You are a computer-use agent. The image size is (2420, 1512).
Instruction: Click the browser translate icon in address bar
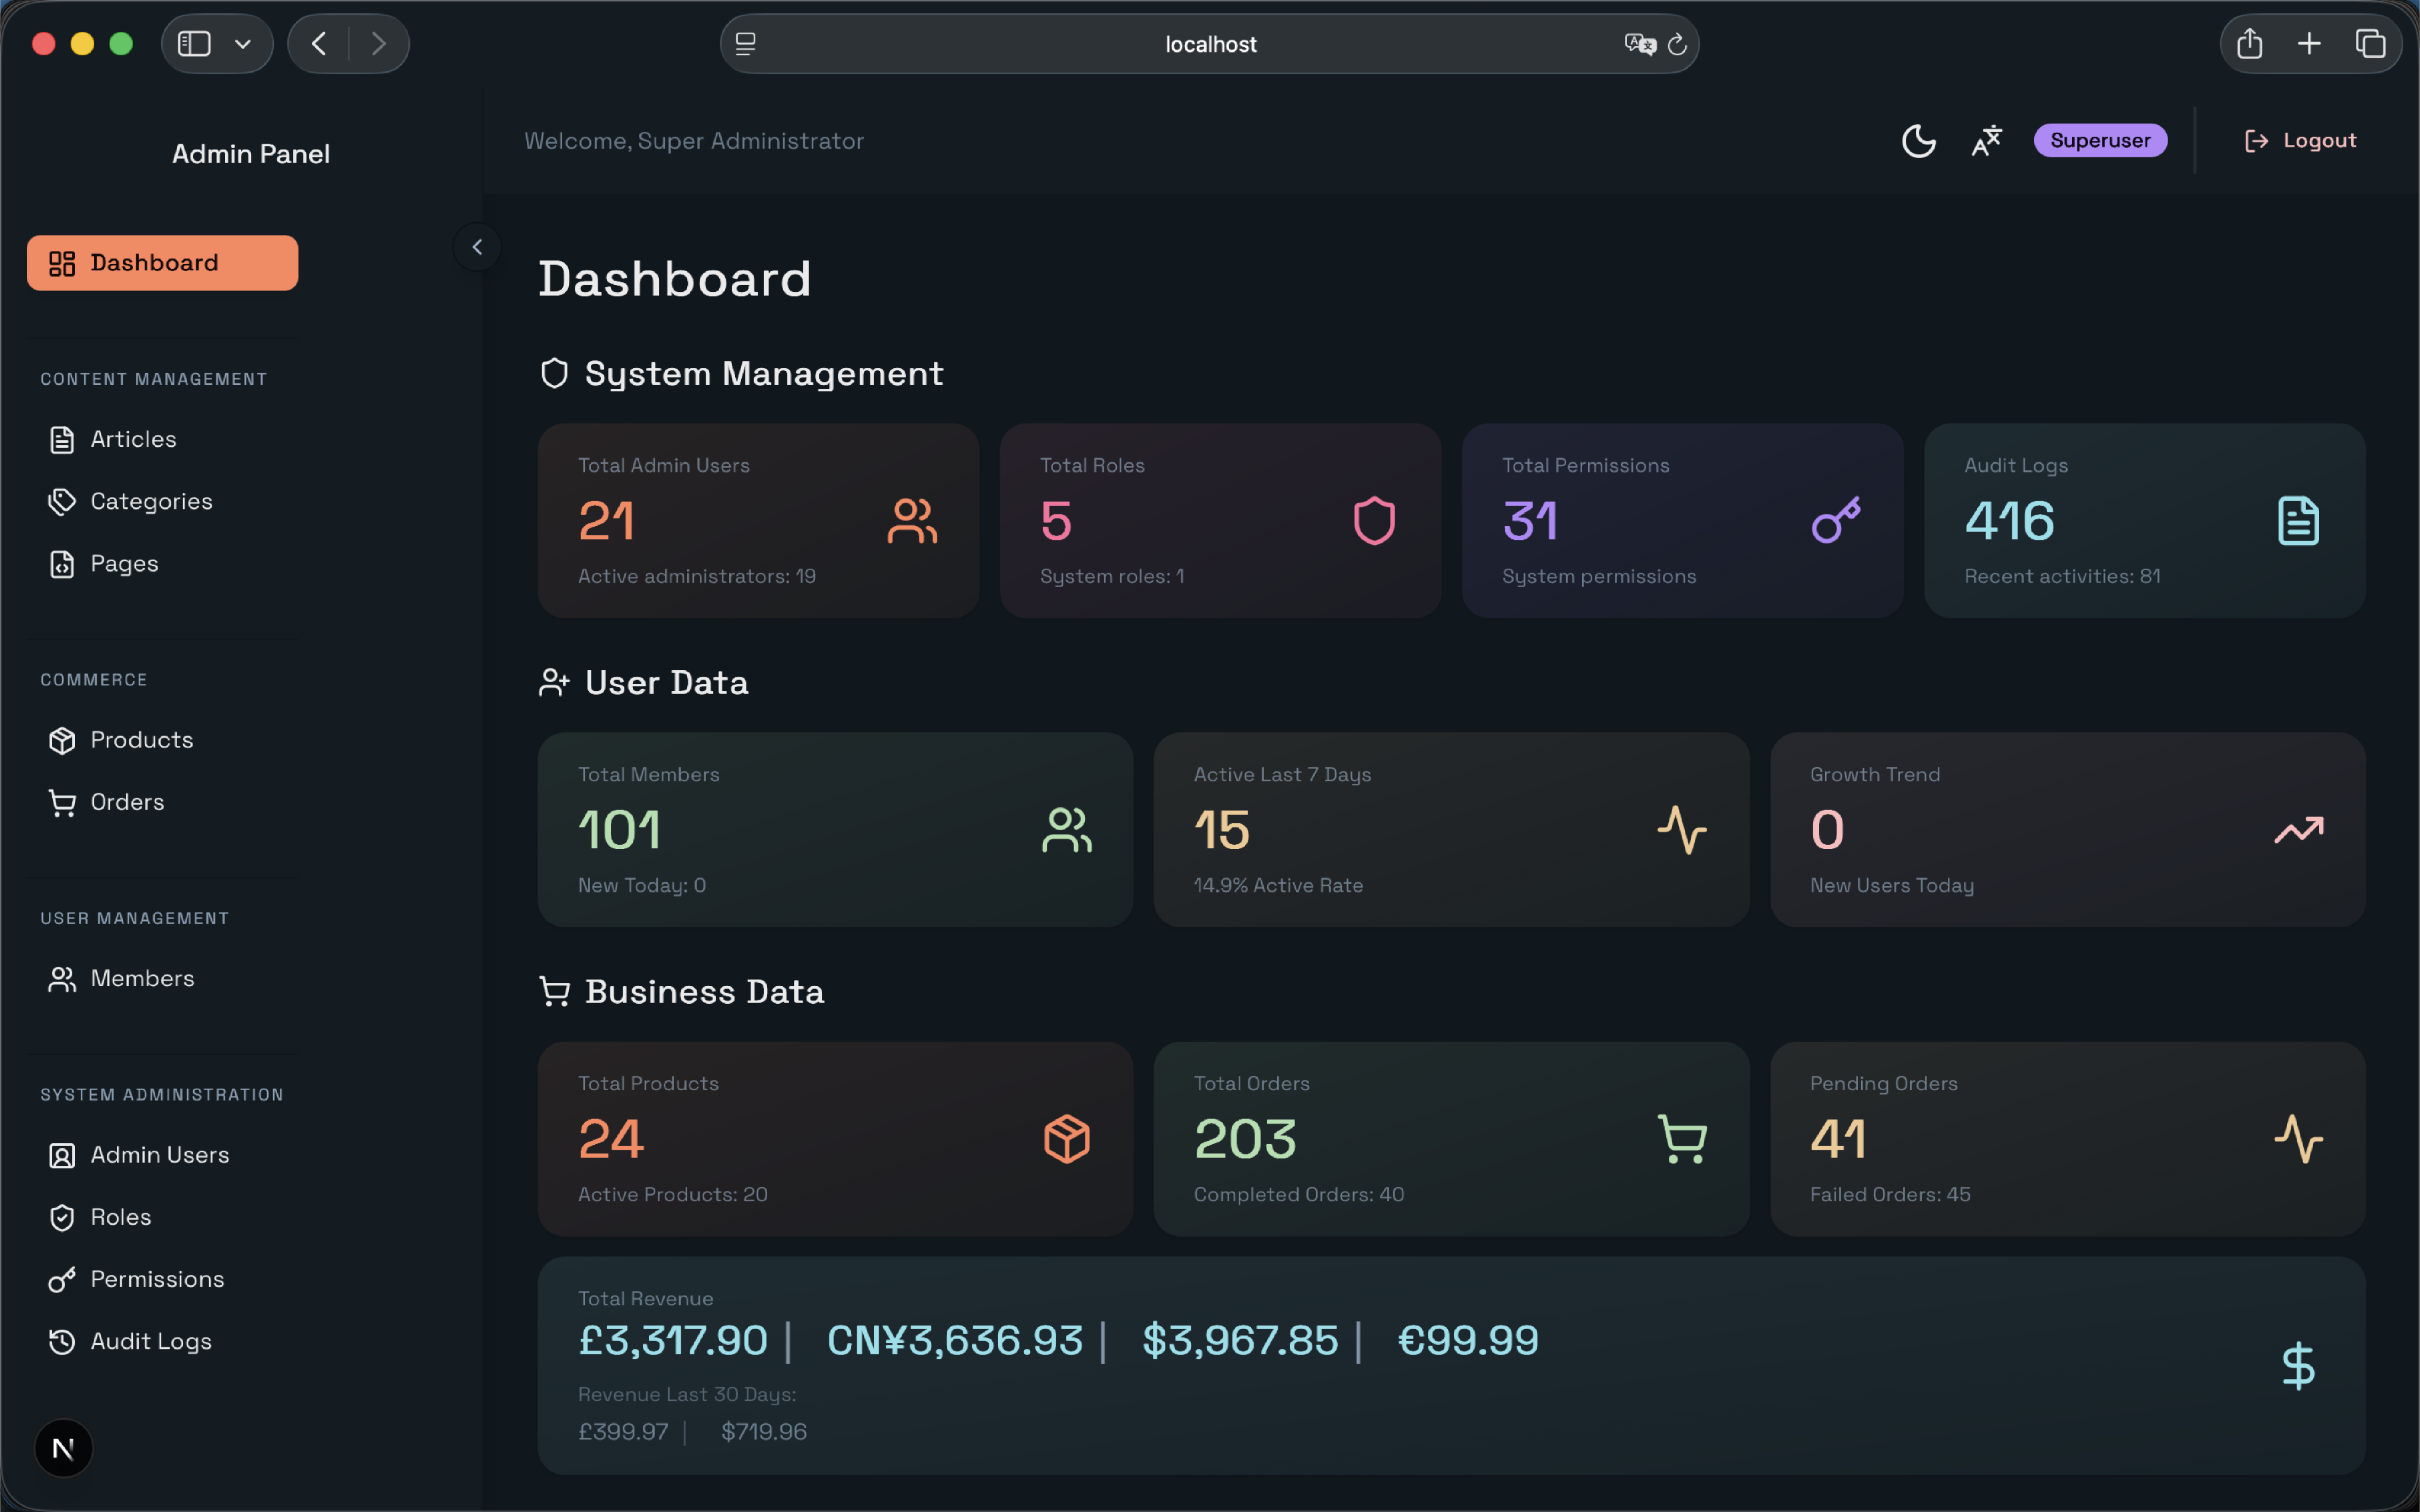(x=1640, y=44)
